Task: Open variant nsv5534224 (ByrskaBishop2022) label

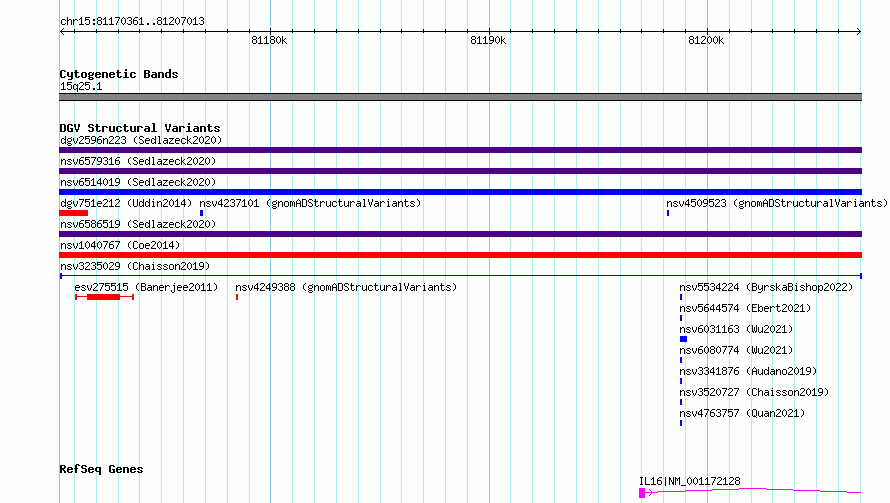Action: click(x=766, y=287)
